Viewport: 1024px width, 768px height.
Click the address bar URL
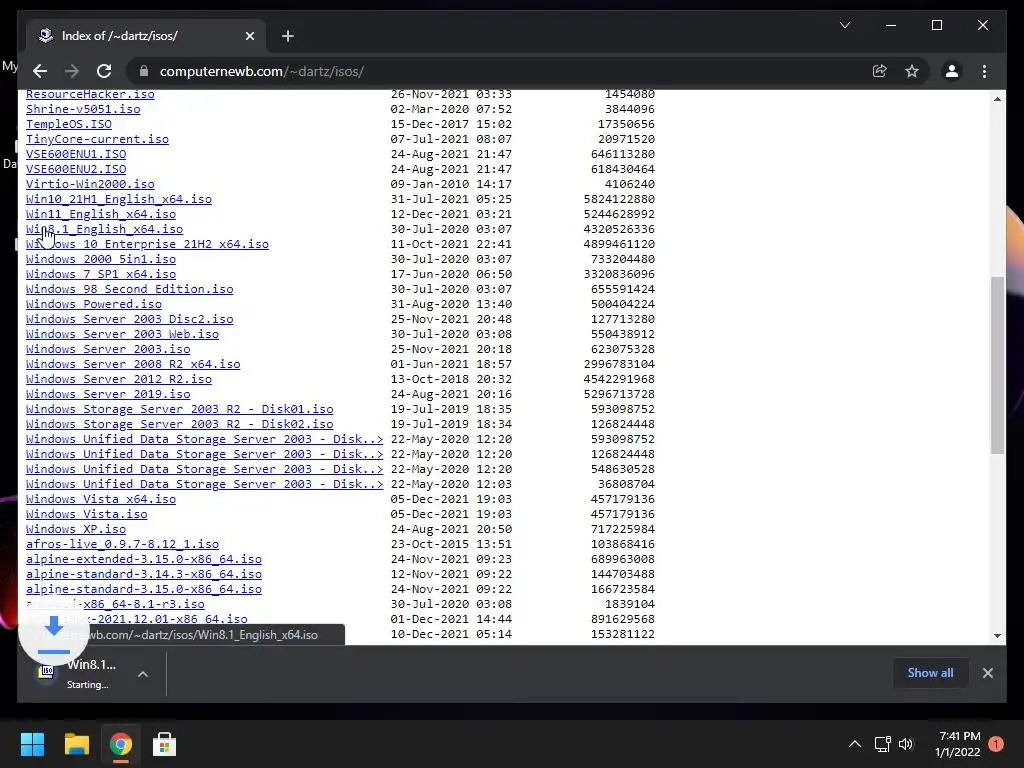[261, 71]
